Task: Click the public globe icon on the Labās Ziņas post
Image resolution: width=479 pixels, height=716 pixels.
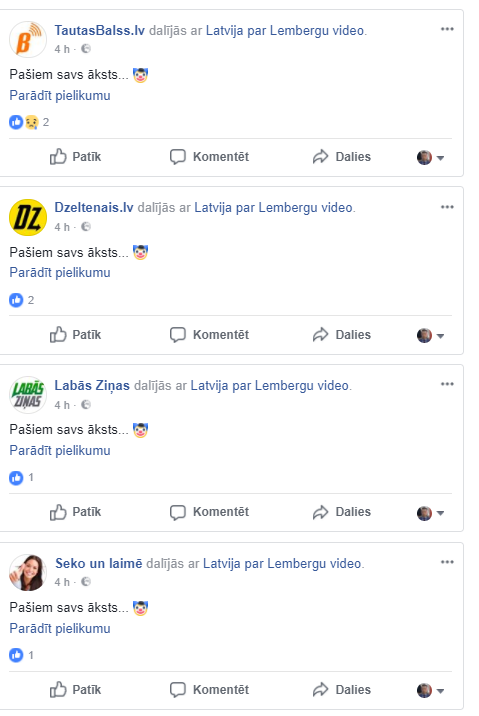Action: 86,405
